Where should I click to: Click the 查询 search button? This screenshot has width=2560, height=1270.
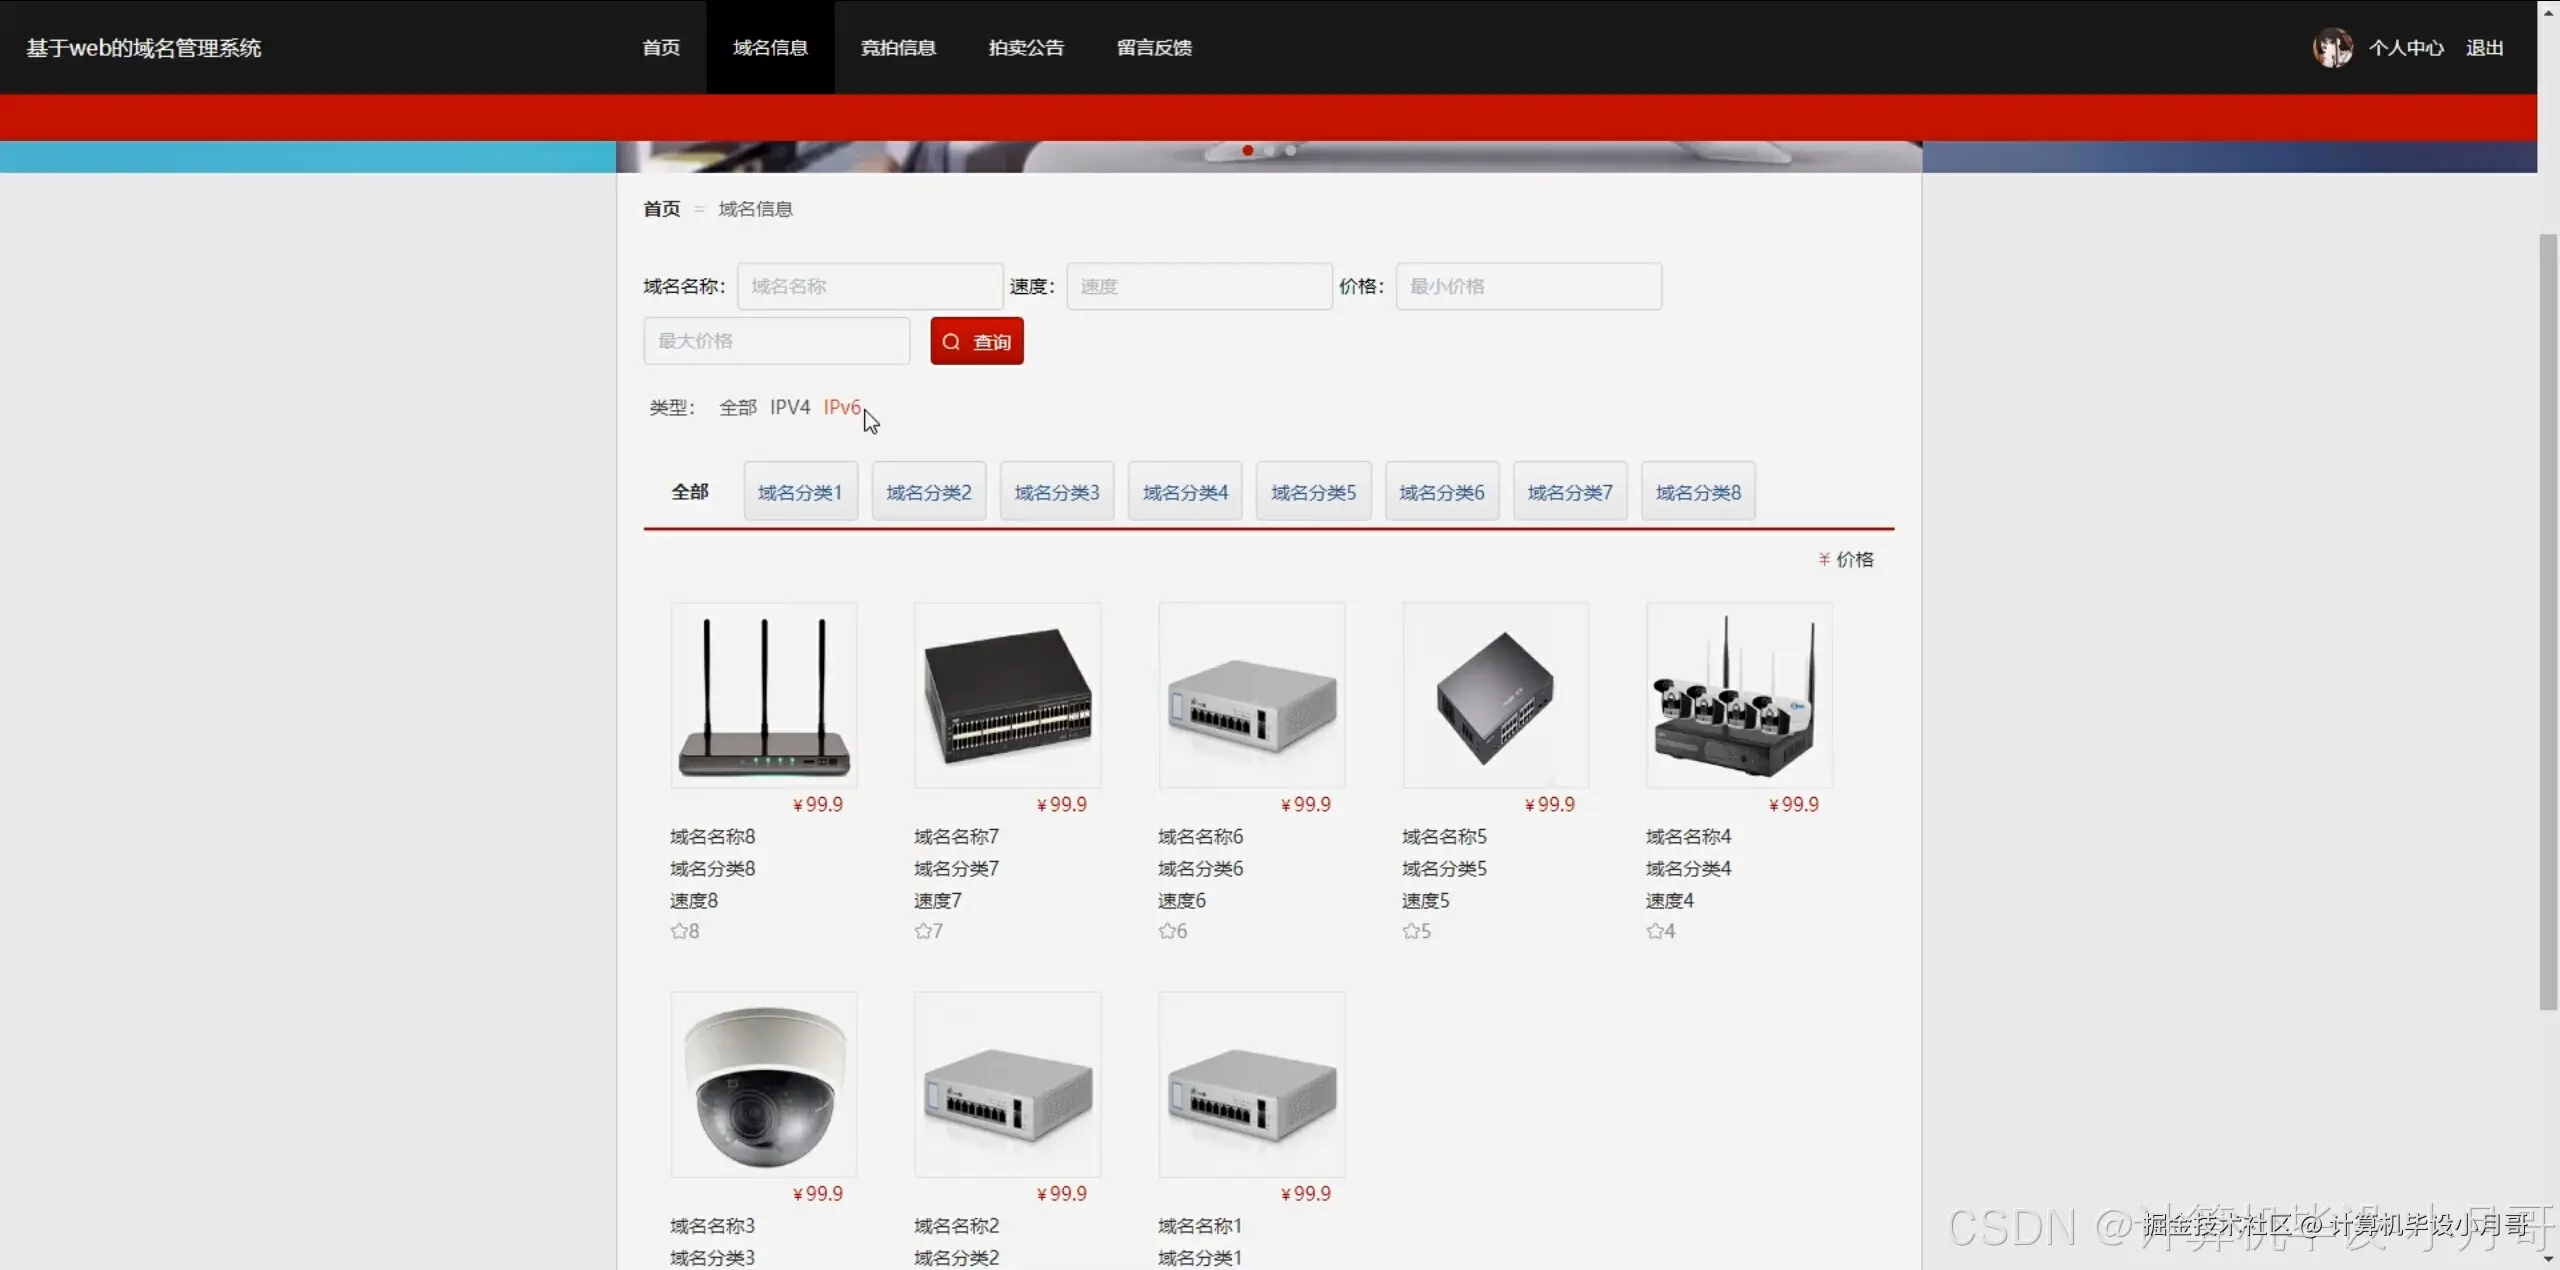(x=976, y=340)
